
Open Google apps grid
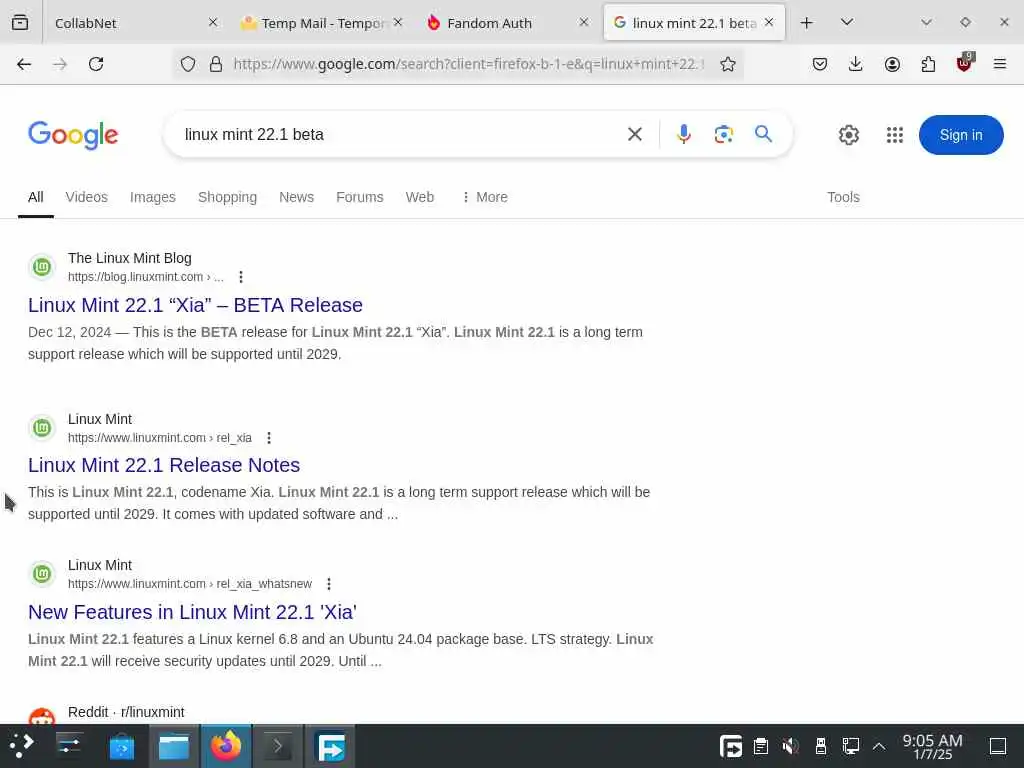pos(895,135)
